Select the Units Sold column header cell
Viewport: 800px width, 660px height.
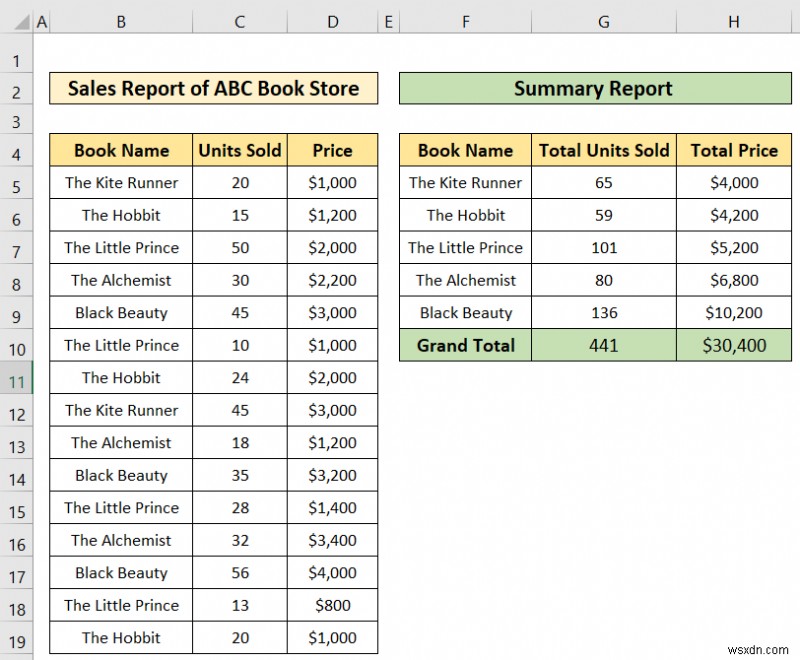tap(239, 150)
